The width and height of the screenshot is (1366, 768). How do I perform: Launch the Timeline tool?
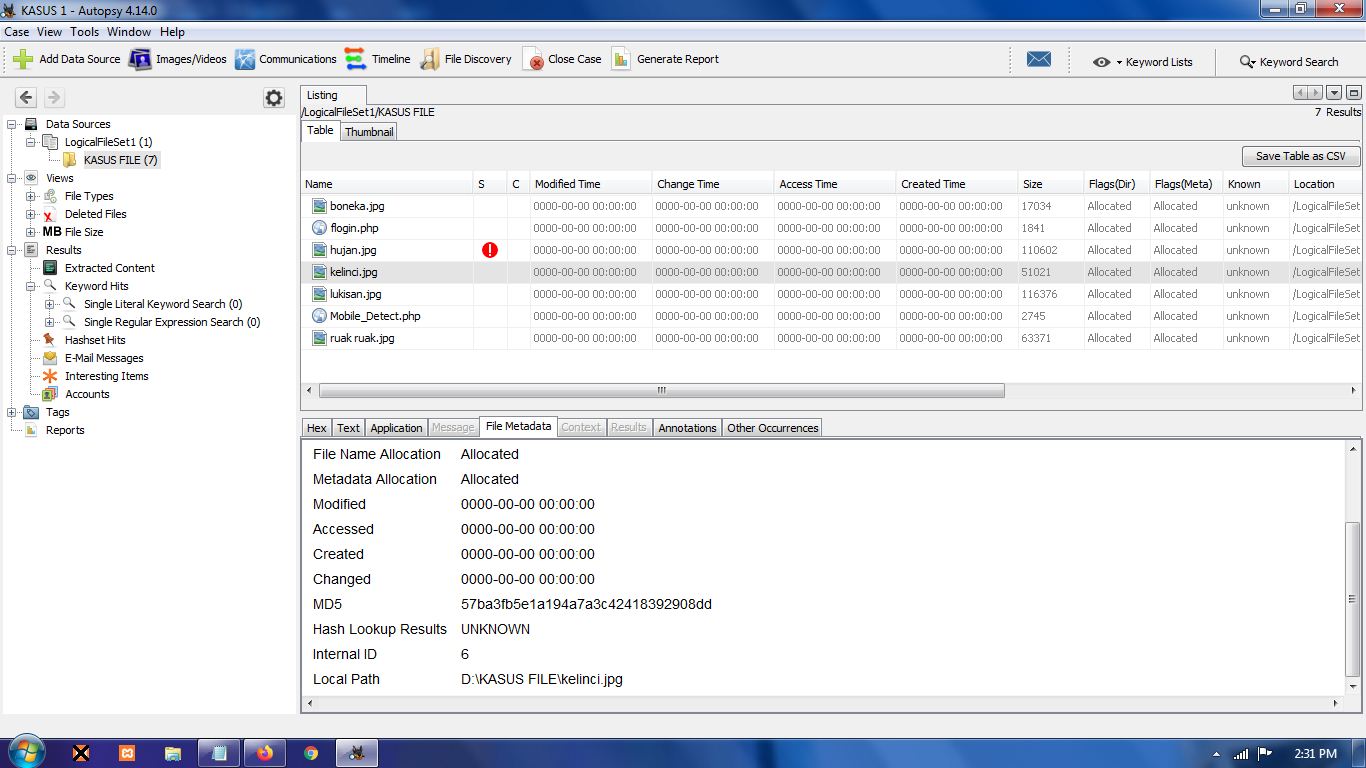tap(356, 60)
